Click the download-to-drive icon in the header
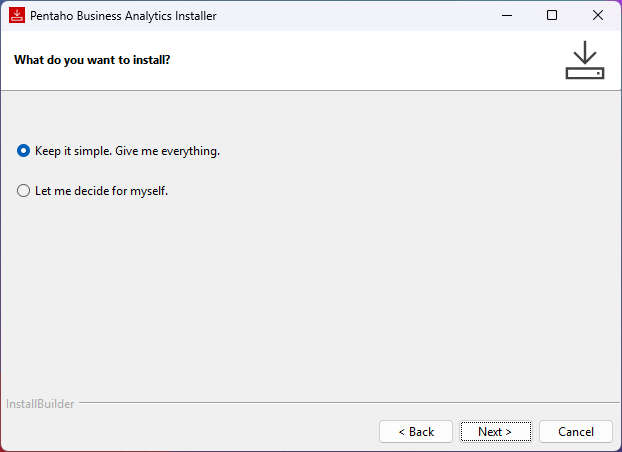The height and width of the screenshot is (452, 622). click(x=585, y=60)
